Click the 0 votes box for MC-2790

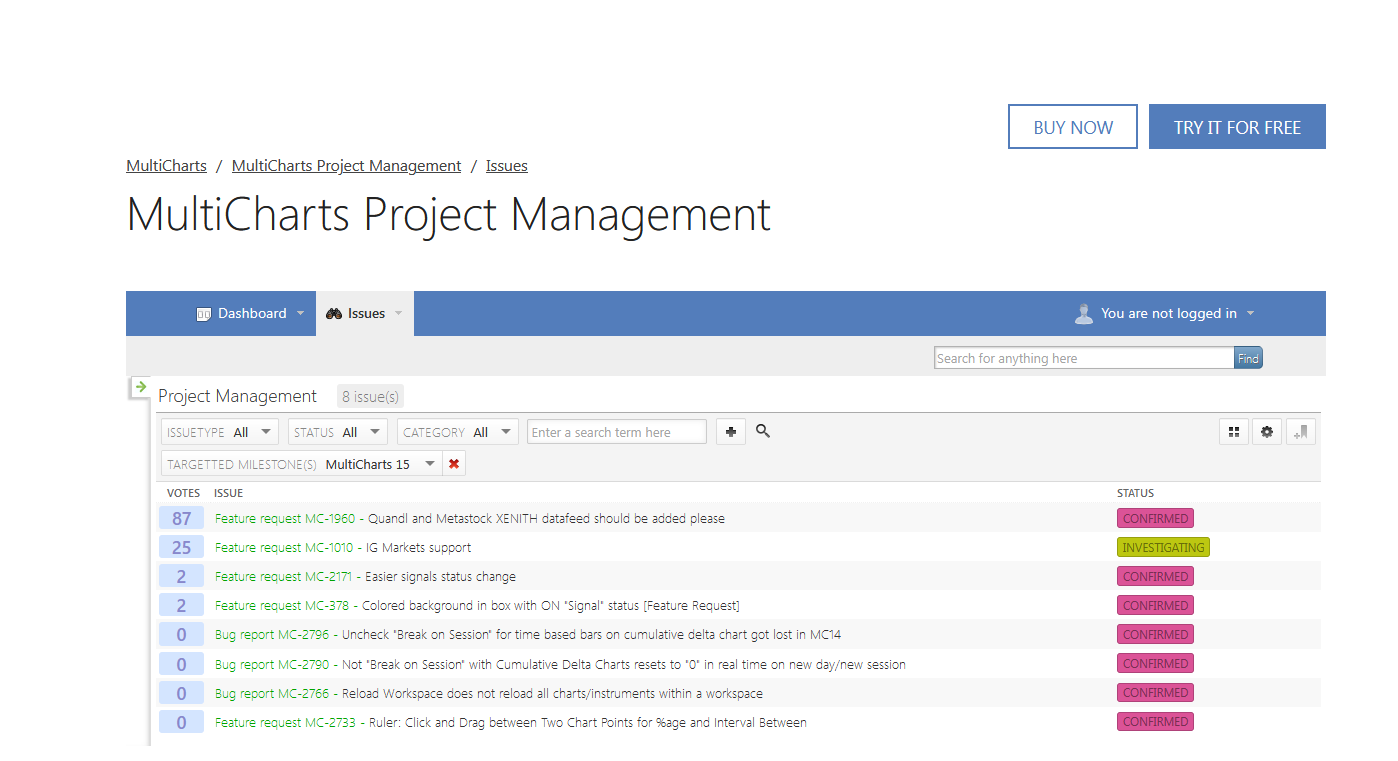point(181,665)
